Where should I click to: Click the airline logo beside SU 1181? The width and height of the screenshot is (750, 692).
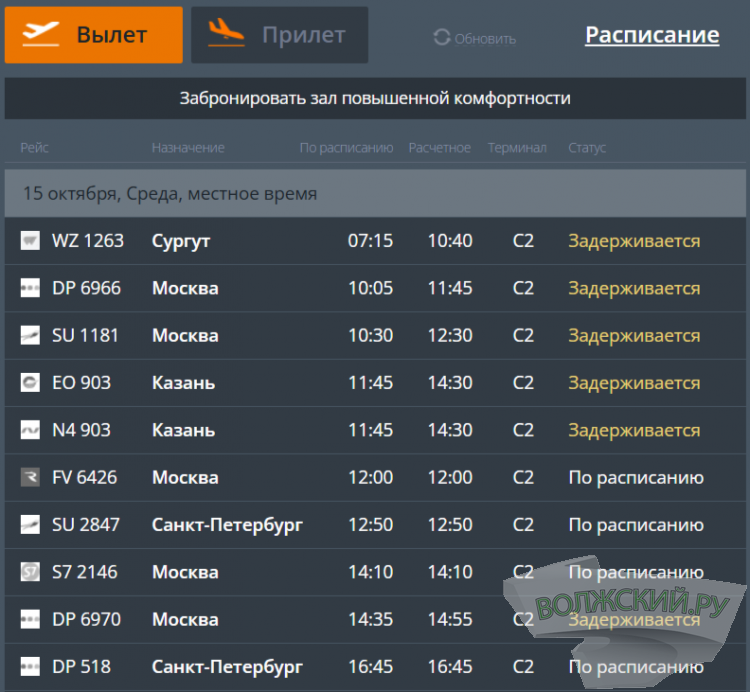[x=30, y=336]
